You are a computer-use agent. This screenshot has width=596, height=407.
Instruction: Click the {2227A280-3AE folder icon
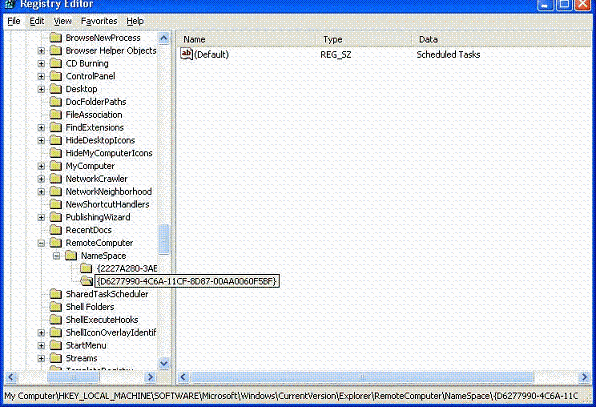[x=86, y=268]
